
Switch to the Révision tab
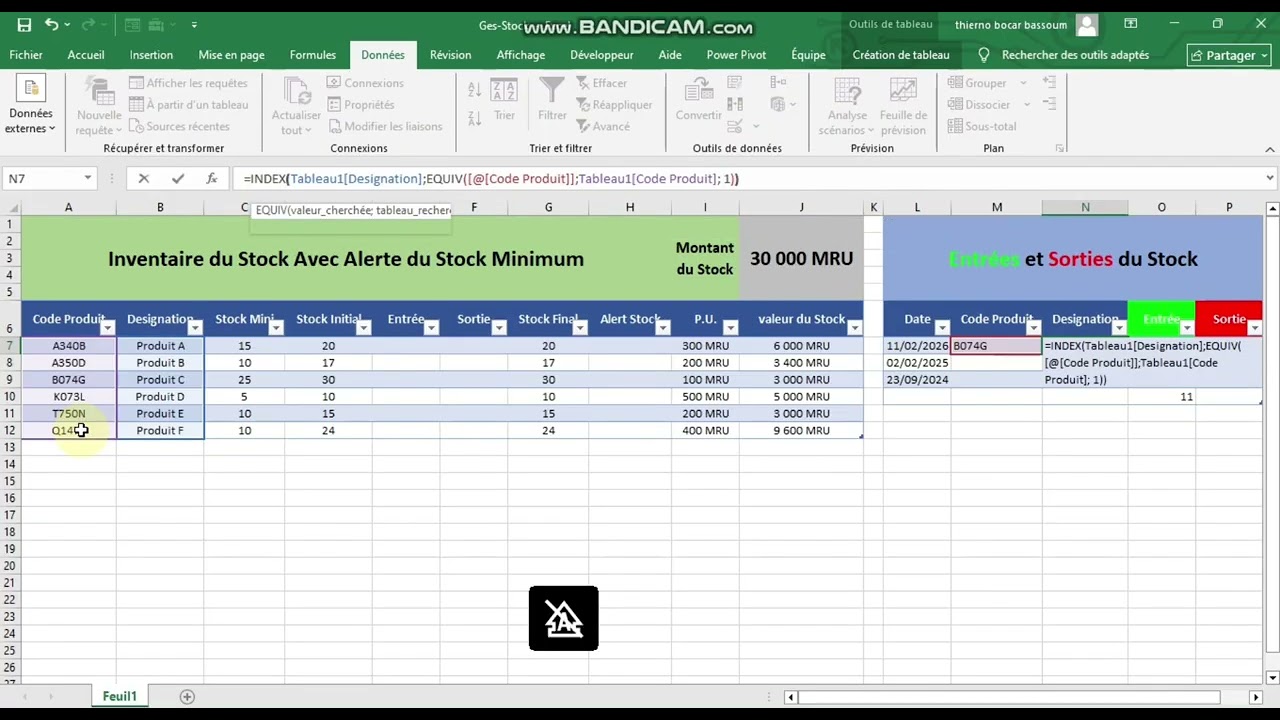click(450, 55)
